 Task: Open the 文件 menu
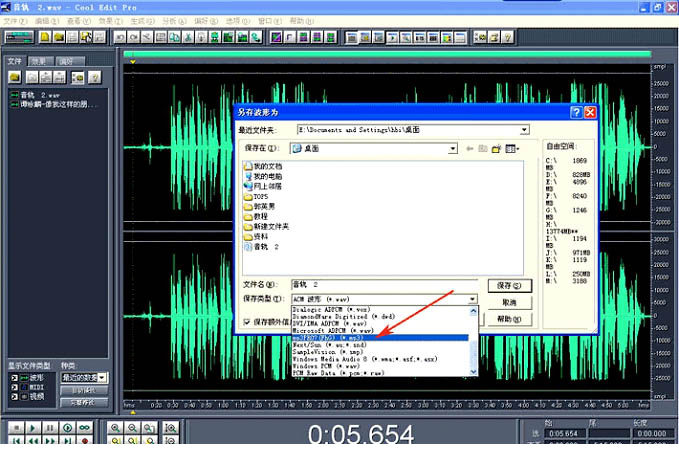pos(16,21)
